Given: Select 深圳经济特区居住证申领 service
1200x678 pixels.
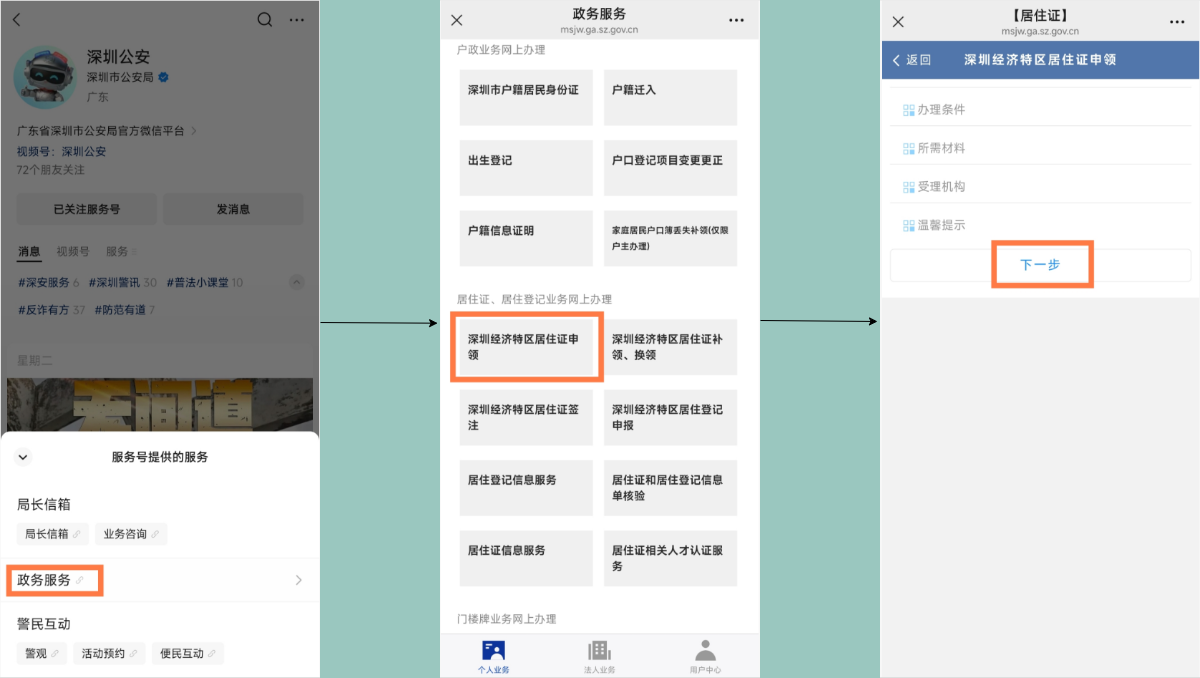Looking at the screenshot, I should [526, 347].
